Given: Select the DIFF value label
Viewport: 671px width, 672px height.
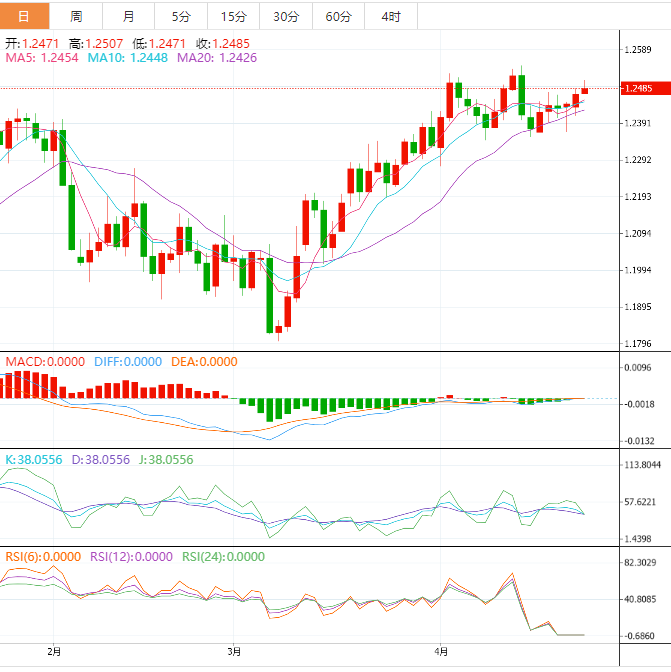Looking at the screenshot, I should [127, 361].
